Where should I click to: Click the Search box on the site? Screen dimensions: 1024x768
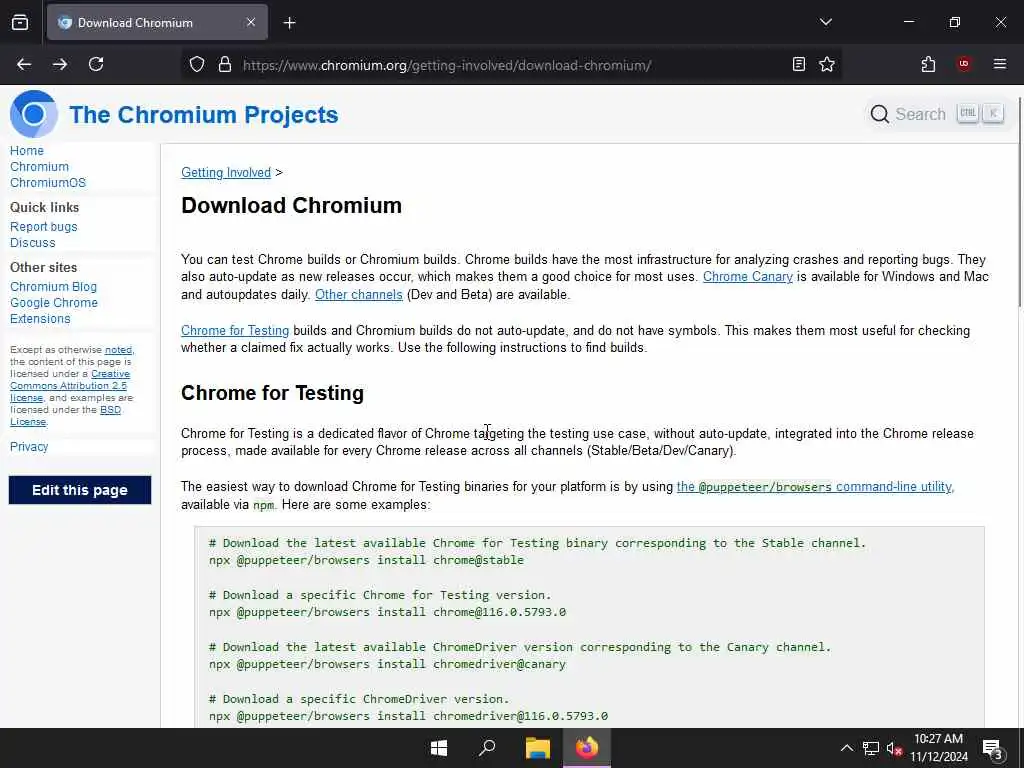point(936,114)
